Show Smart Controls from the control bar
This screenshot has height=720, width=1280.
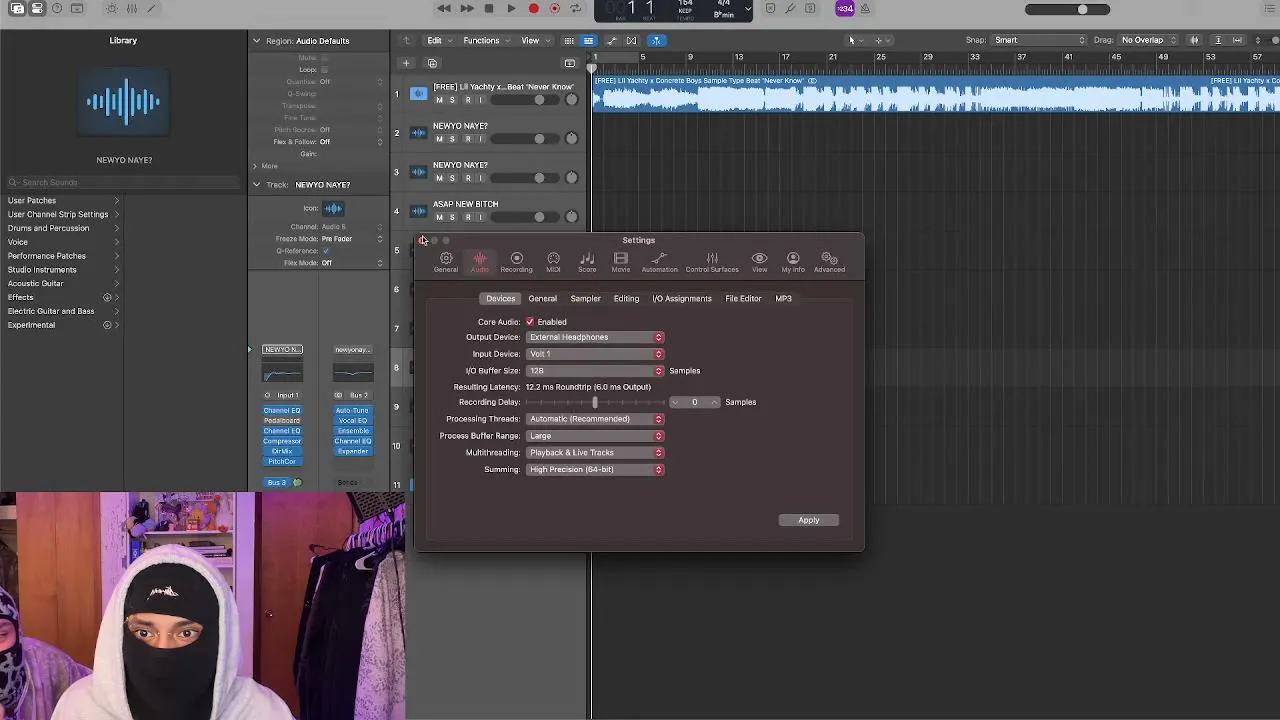click(111, 9)
